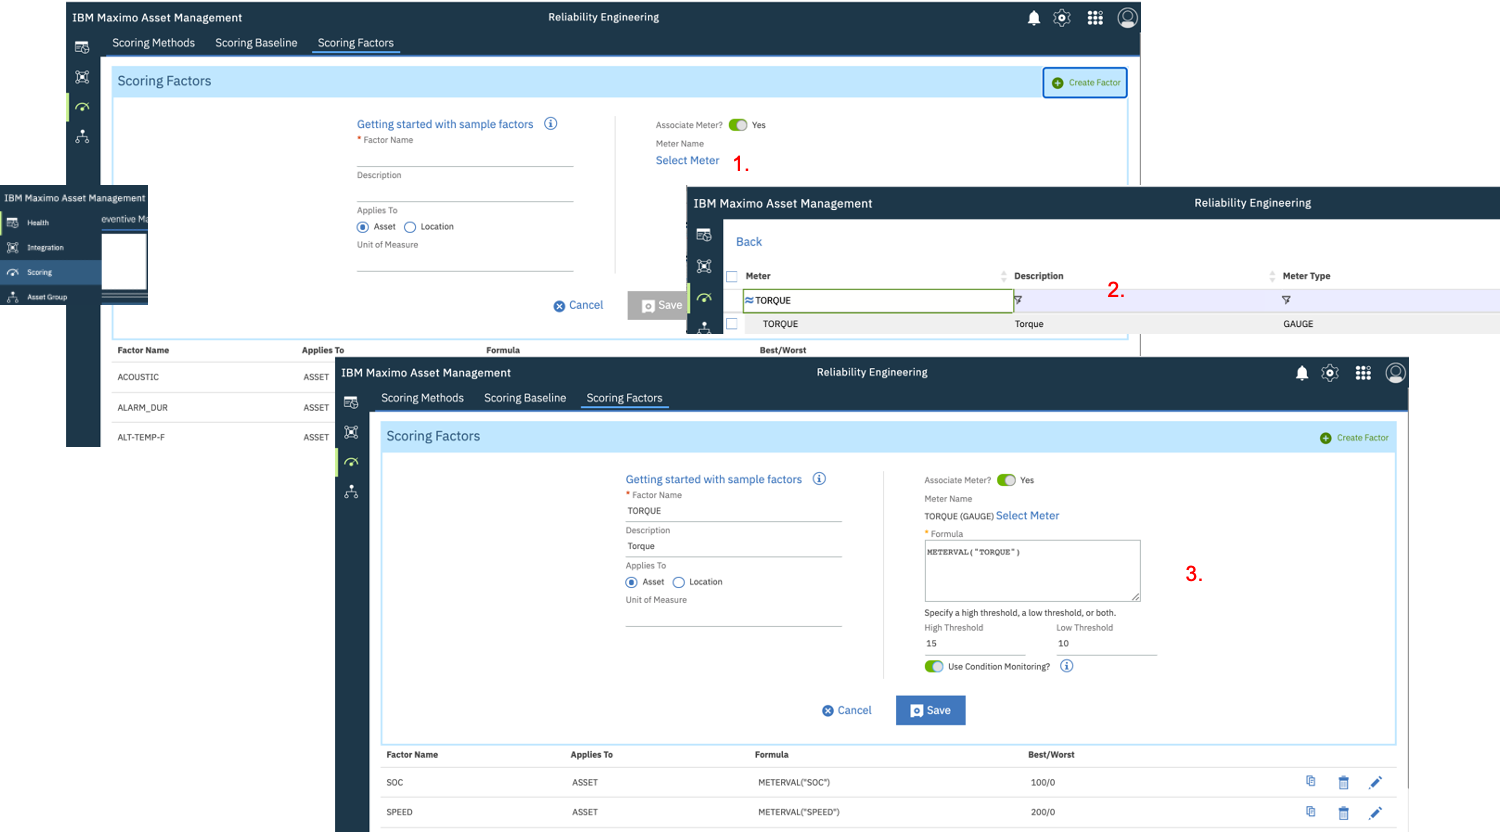Open app switcher grid in TORQUE factor window
This screenshot has height=833, width=1500.
pyautogui.click(x=1363, y=373)
